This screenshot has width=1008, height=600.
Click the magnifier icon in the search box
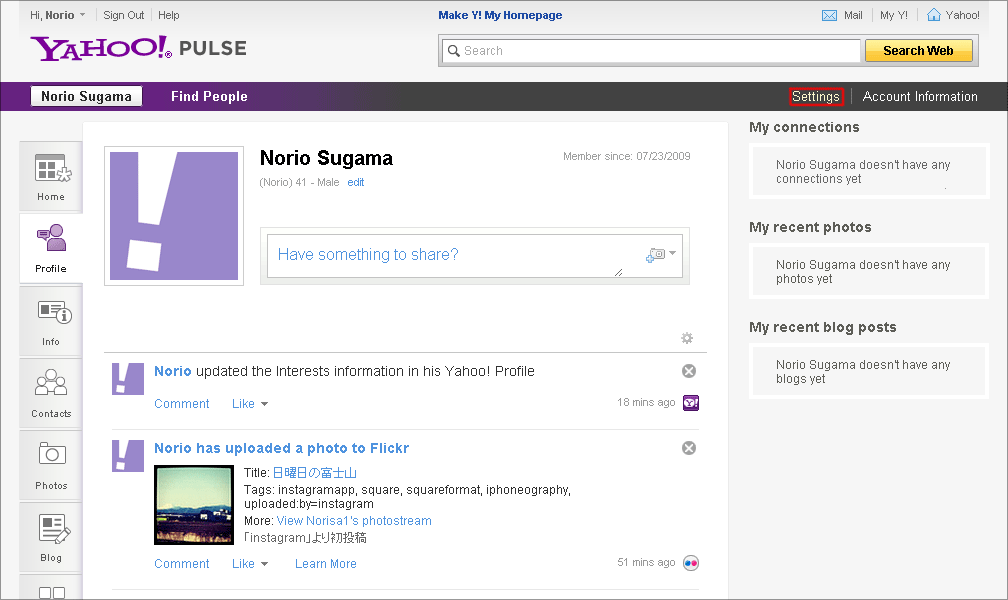[454, 51]
